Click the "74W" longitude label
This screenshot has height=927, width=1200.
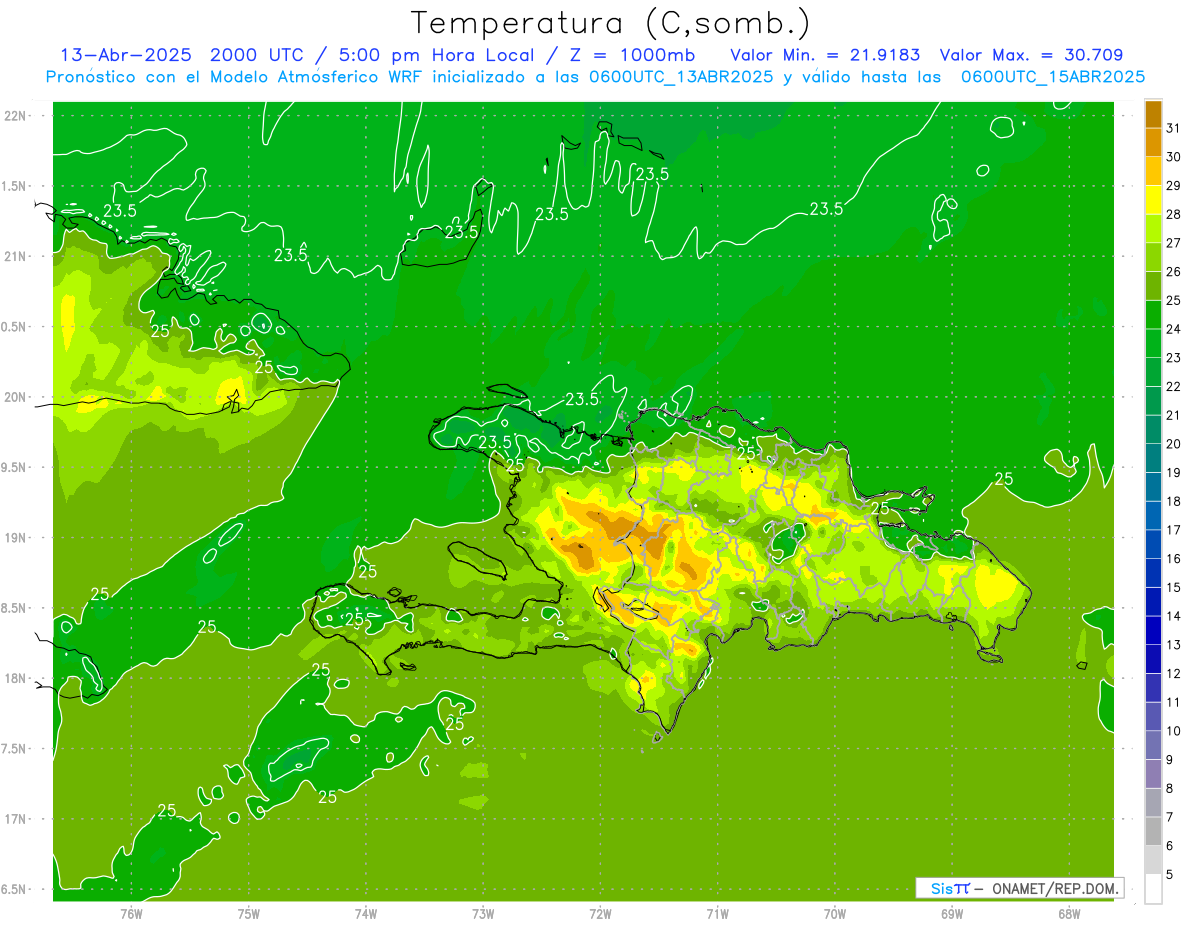366,913
